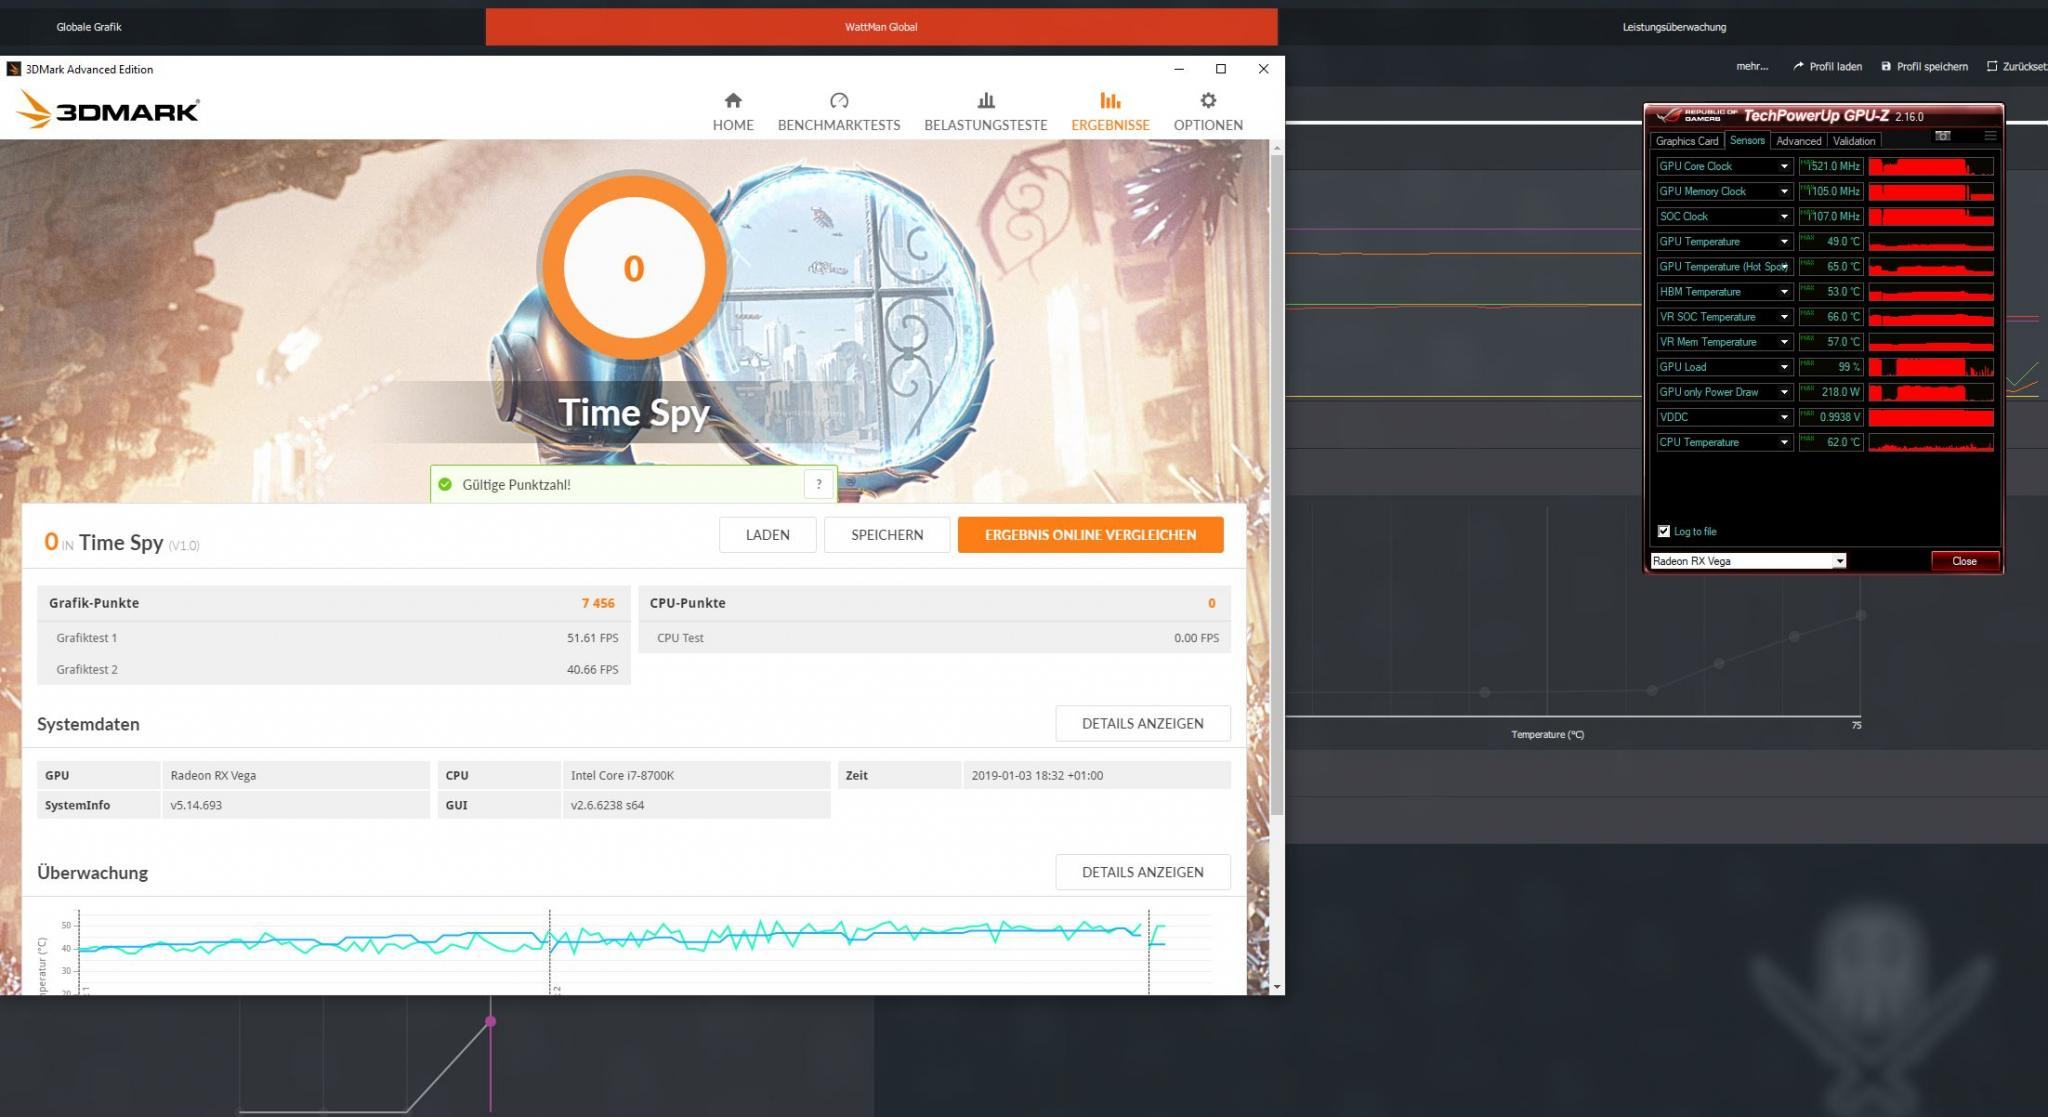The width and height of the screenshot is (2048, 1117).
Task: Expand the GPU Load sensor dropdown
Action: click(x=1783, y=367)
